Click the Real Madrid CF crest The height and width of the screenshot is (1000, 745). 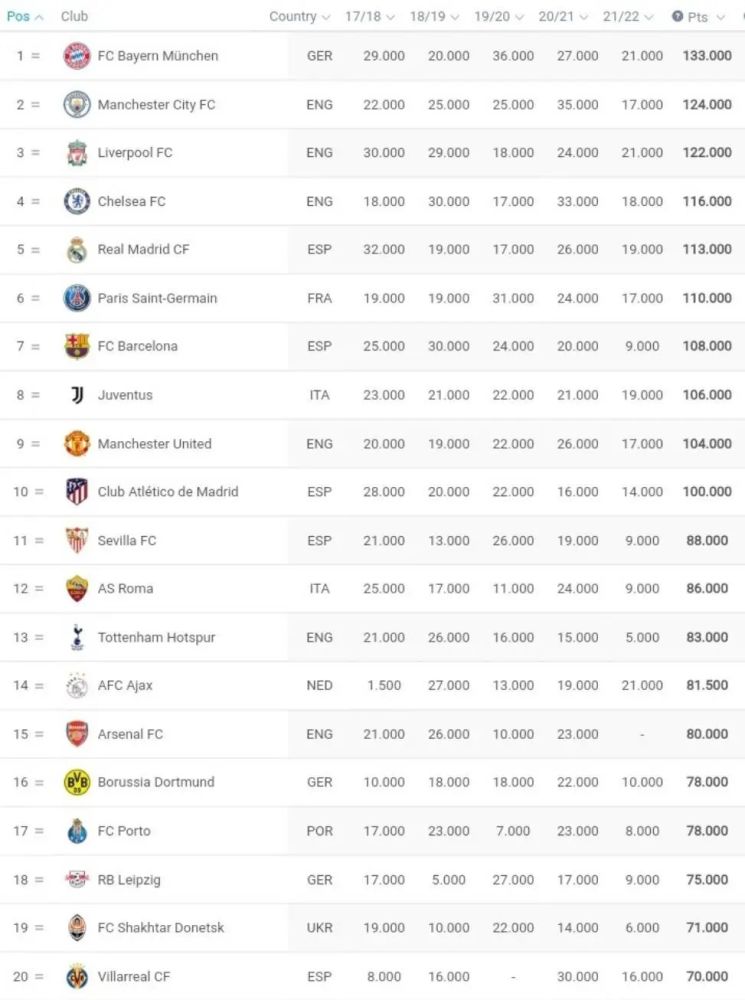[77, 250]
